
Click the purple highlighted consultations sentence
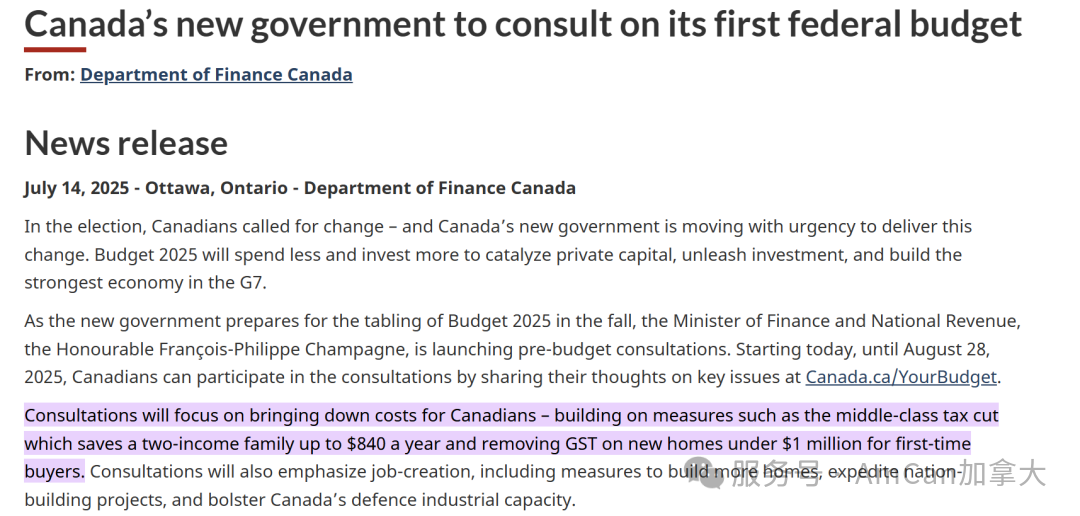(x=511, y=444)
